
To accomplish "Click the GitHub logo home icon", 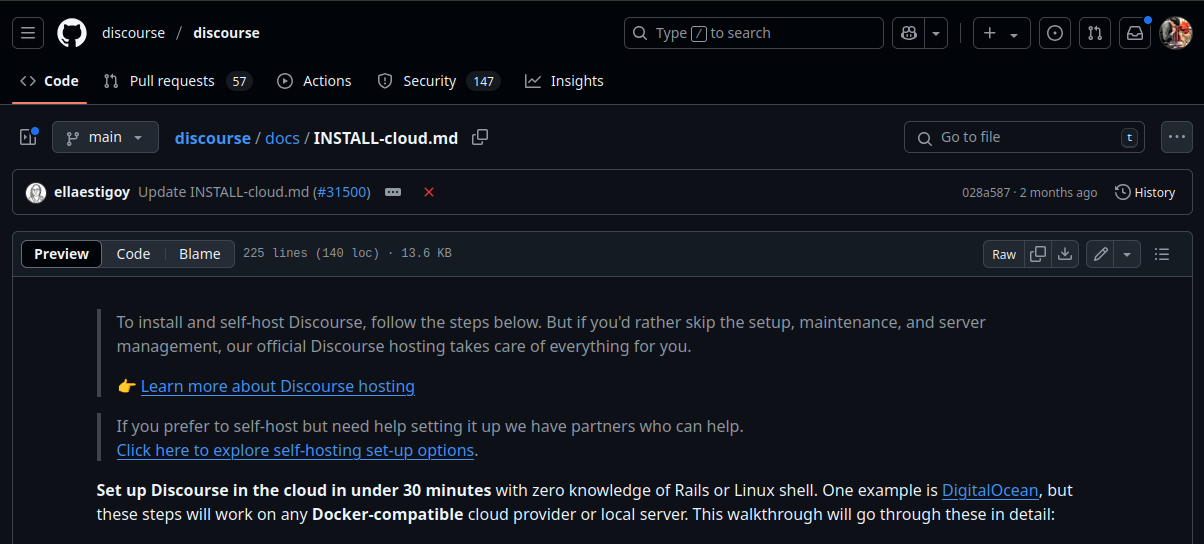I will coord(72,33).
